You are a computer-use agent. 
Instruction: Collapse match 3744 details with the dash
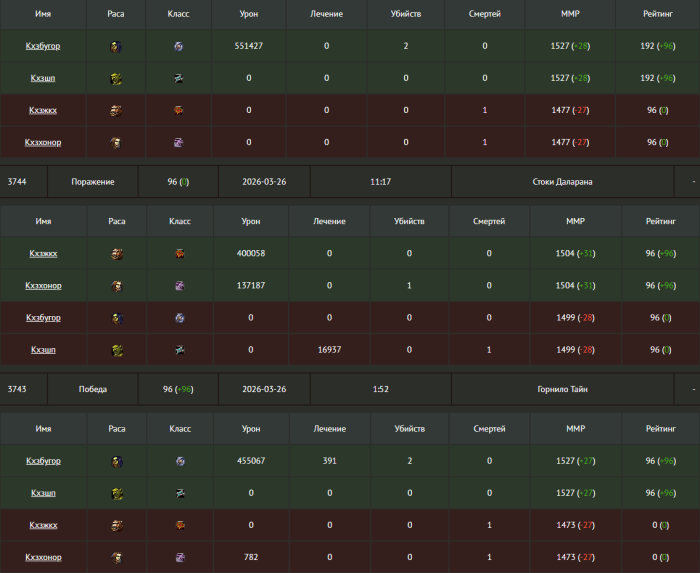(x=692, y=182)
